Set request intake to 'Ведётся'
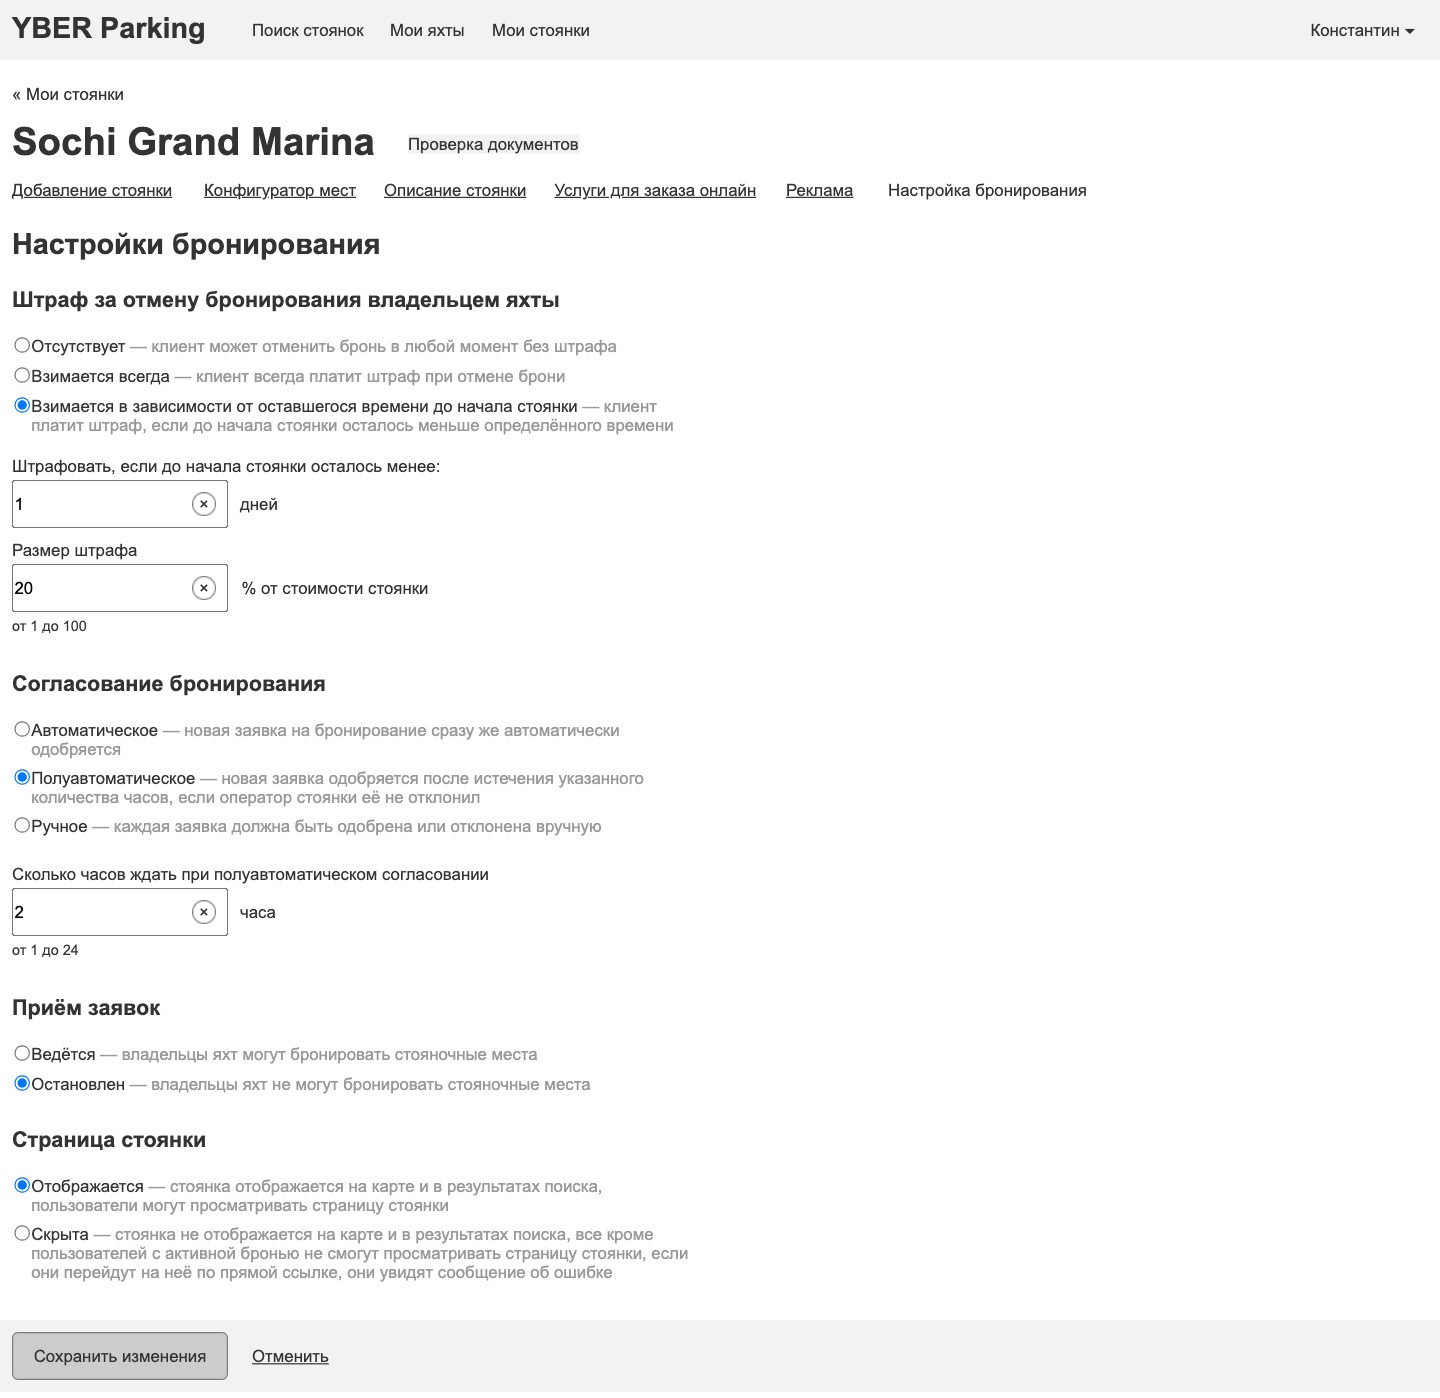 [x=22, y=1053]
